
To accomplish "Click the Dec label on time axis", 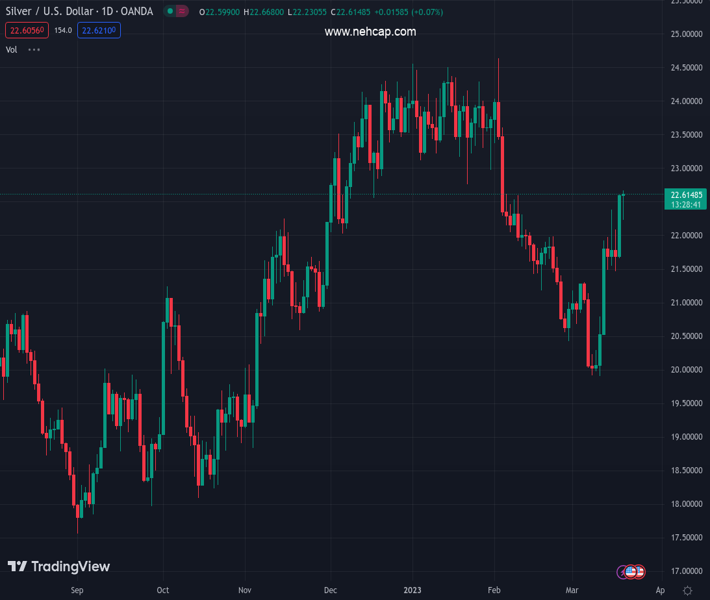I will (330, 590).
